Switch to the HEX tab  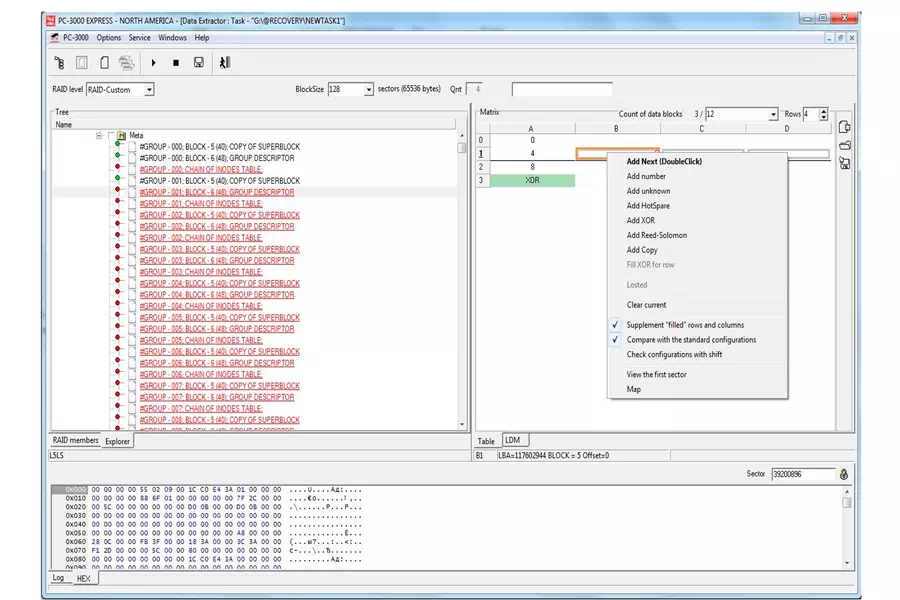point(84,579)
